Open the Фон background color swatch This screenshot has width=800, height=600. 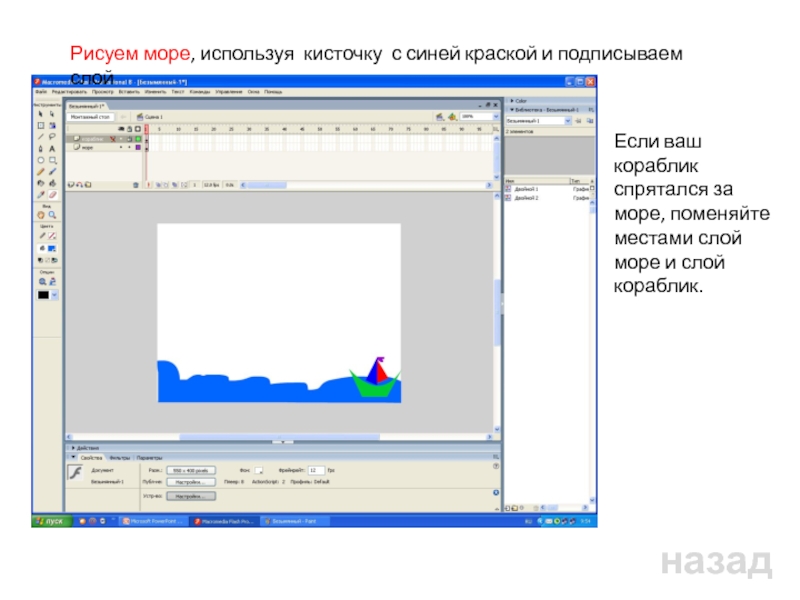[x=259, y=470]
